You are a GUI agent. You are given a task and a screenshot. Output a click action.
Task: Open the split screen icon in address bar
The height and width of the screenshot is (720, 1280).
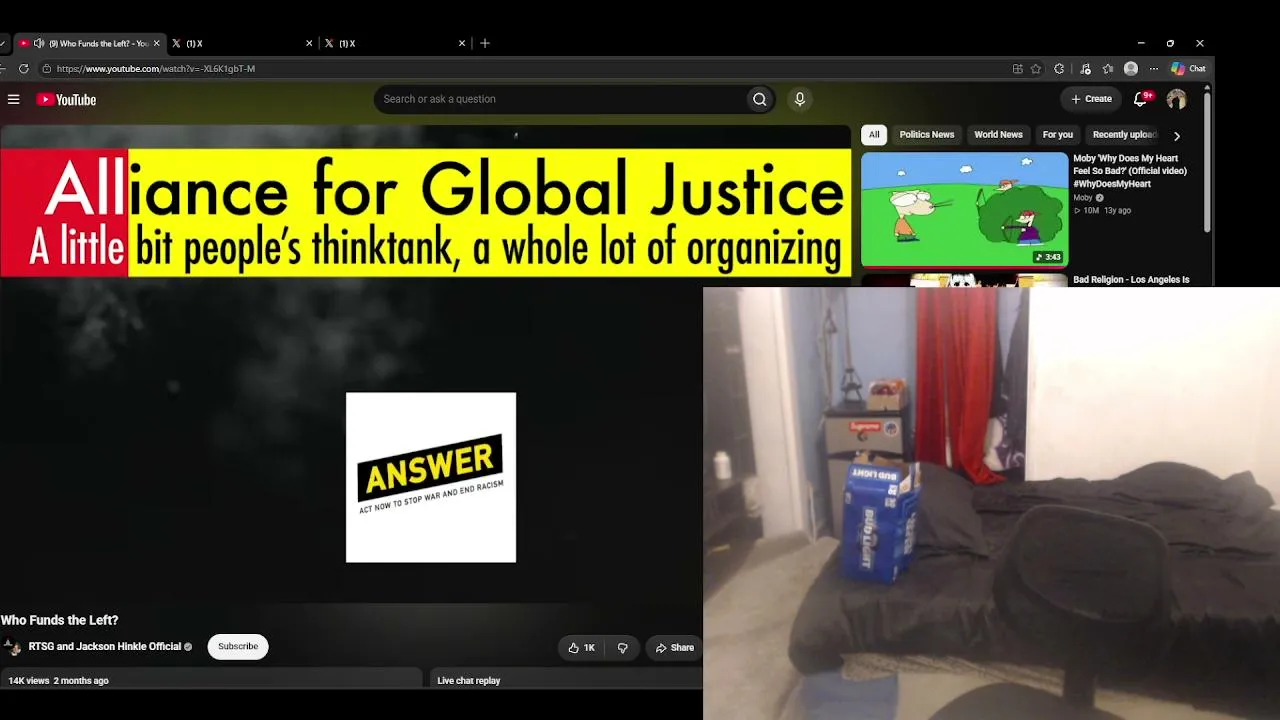pos(1018,69)
